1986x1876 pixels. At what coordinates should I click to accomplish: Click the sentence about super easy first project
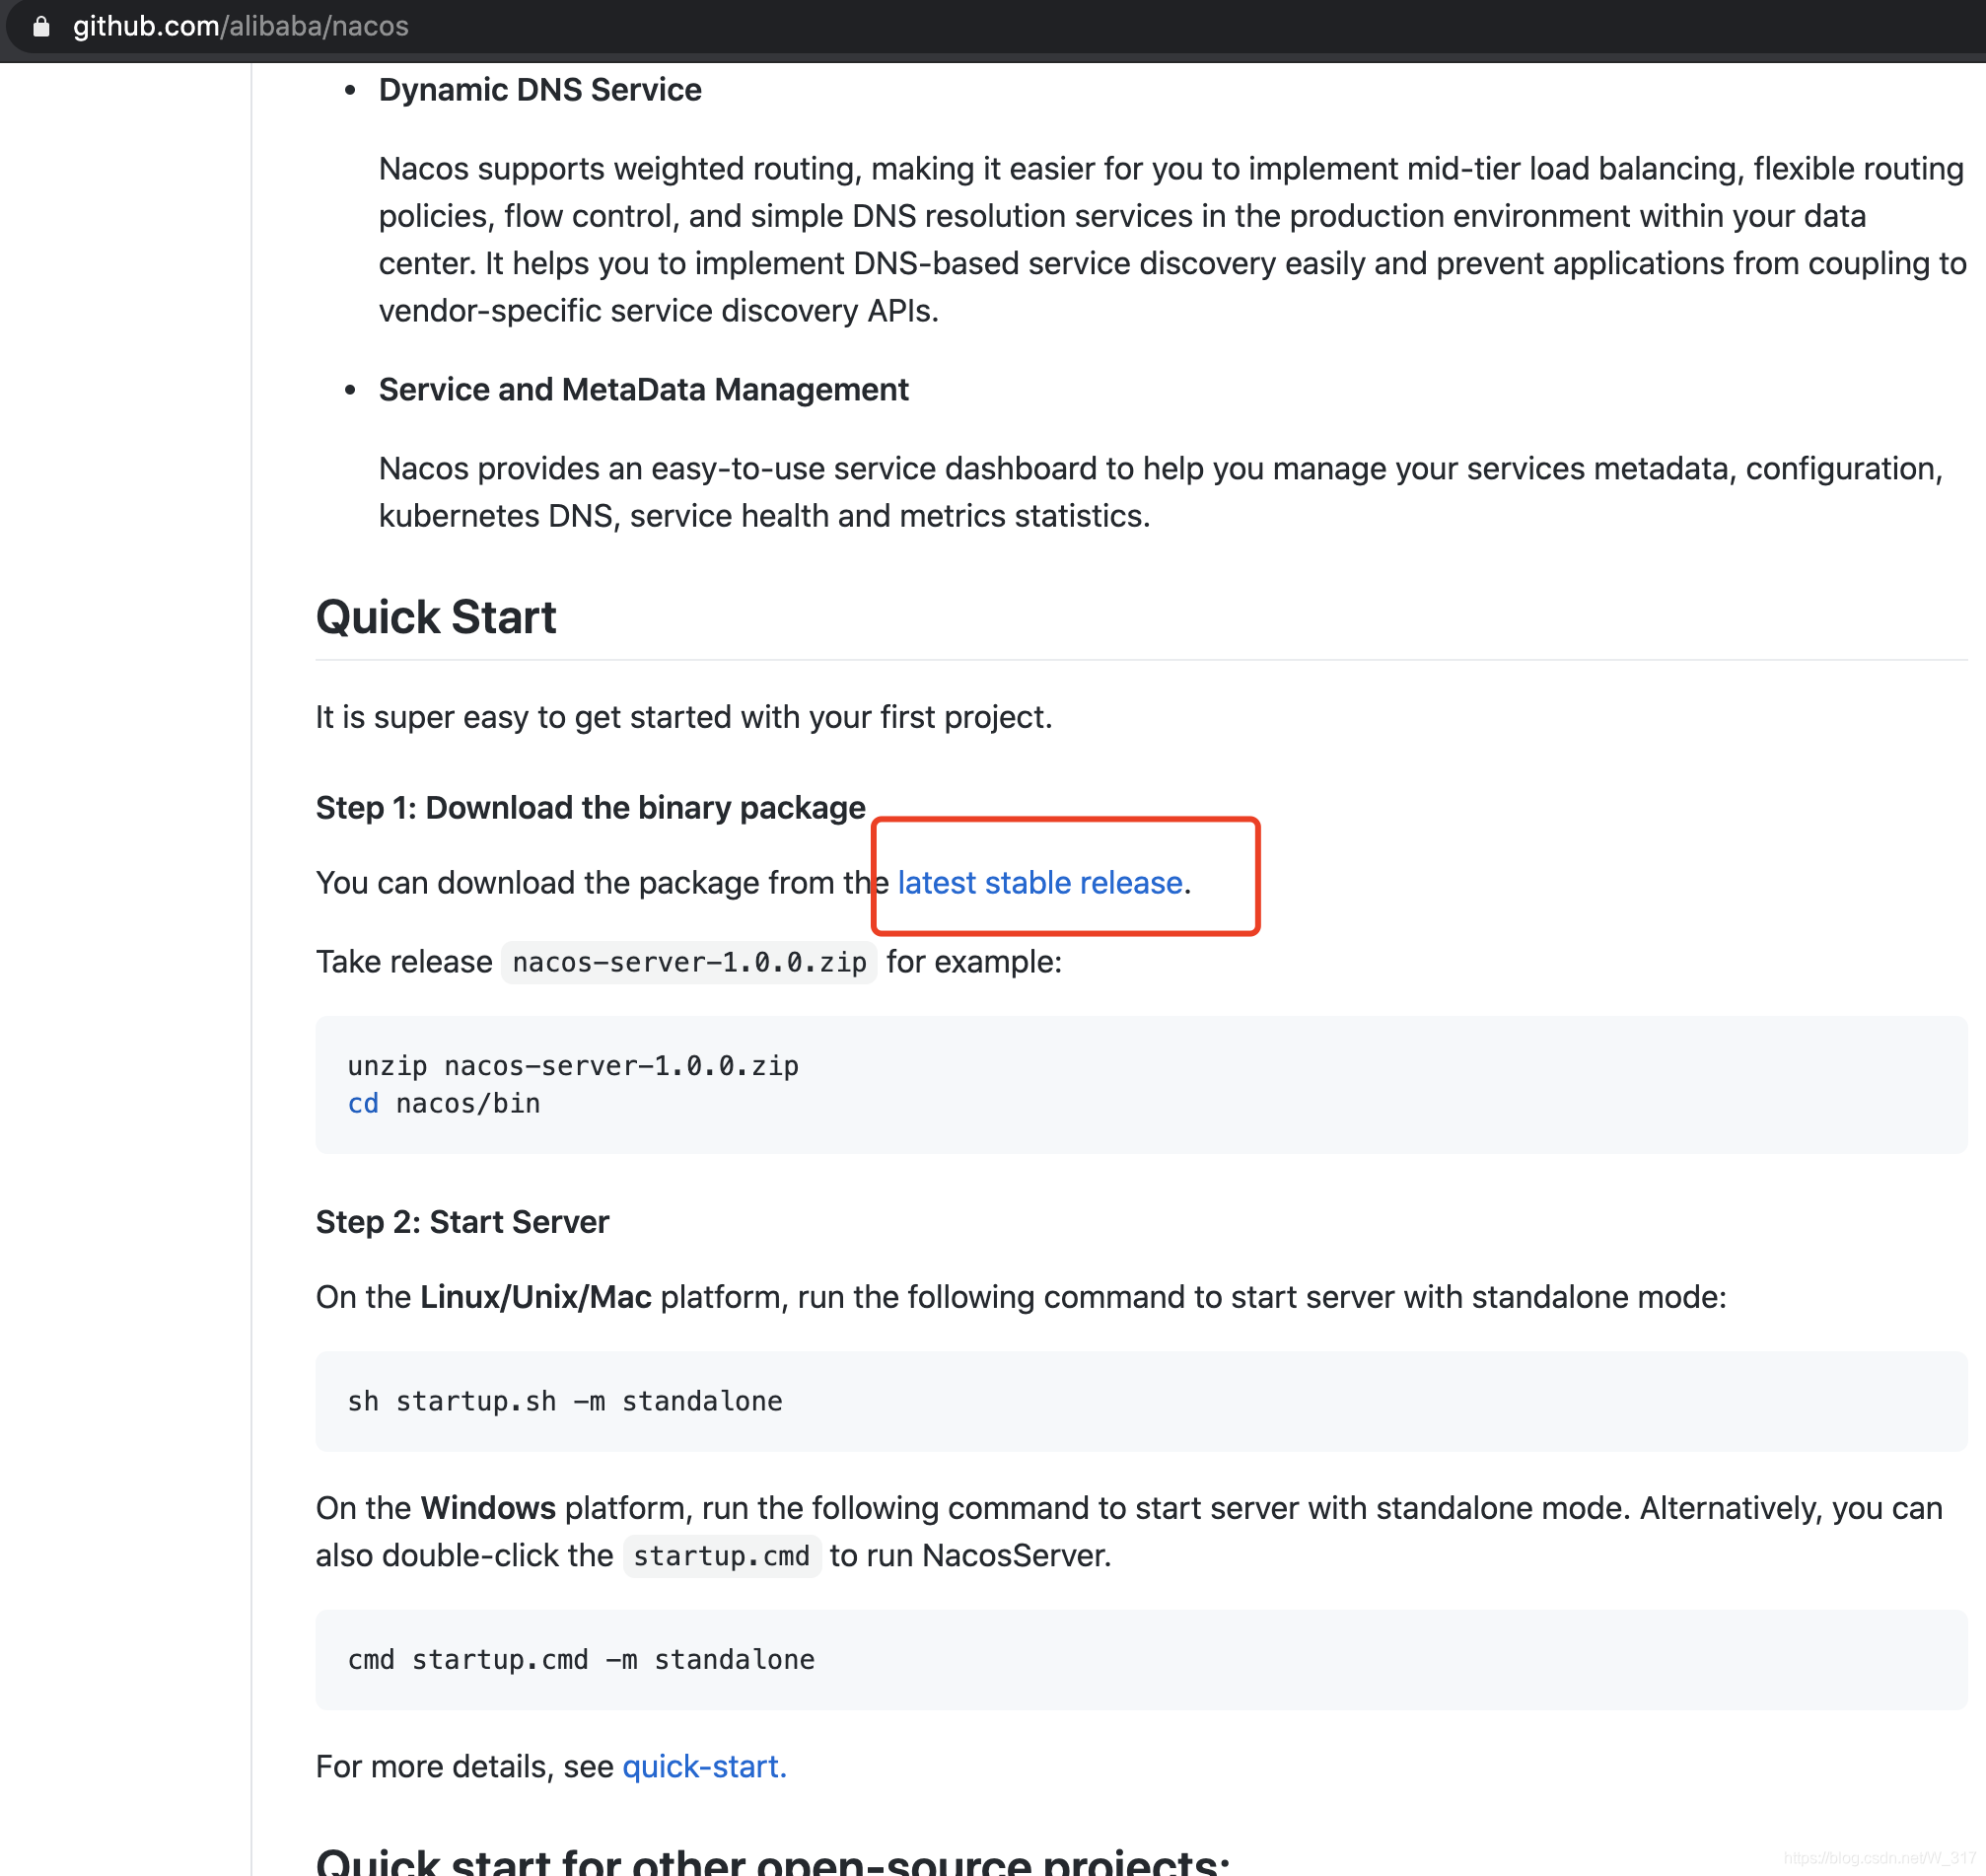click(x=683, y=718)
